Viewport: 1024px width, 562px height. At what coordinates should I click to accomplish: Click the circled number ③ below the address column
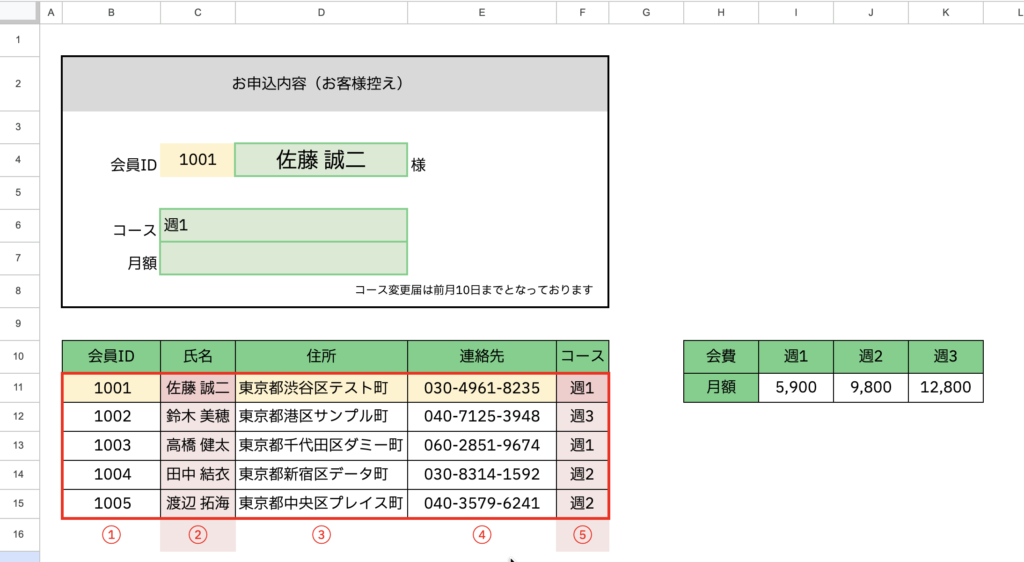point(321,535)
